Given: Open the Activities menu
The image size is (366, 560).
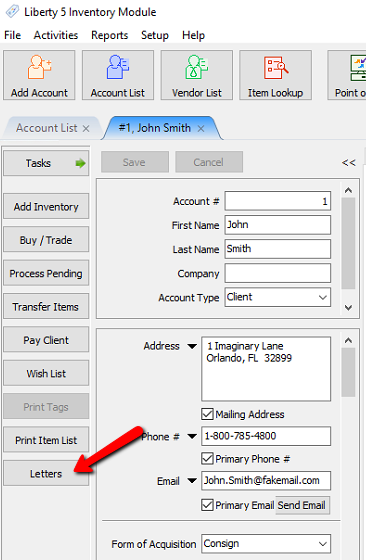Looking at the screenshot, I should coord(56,35).
